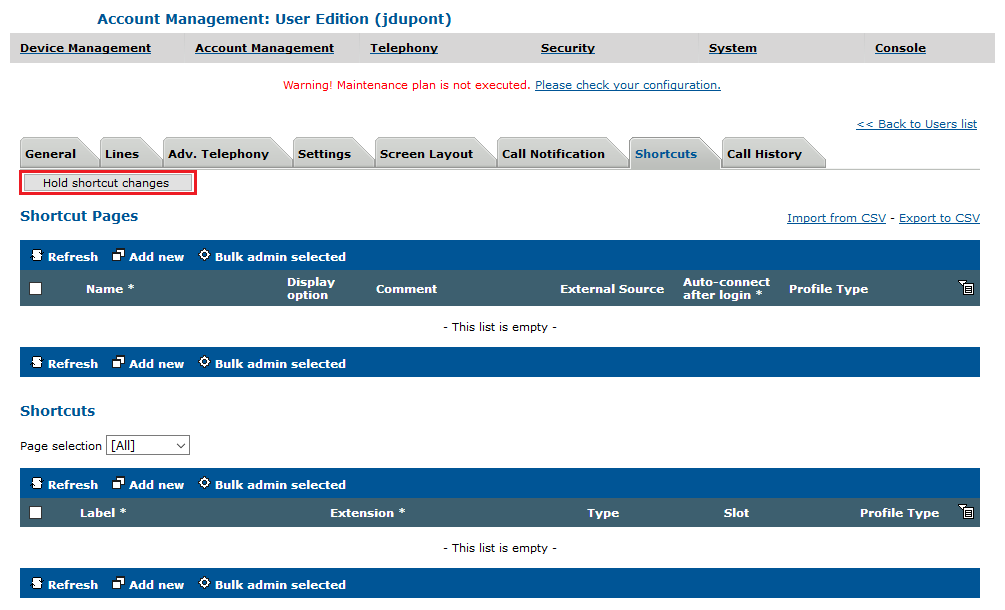Click the Export to CSV link
Screen dimensions: 1005x610
coord(939,218)
